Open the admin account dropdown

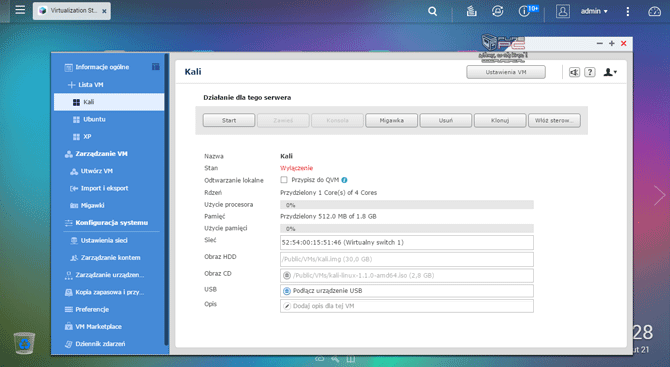point(594,11)
